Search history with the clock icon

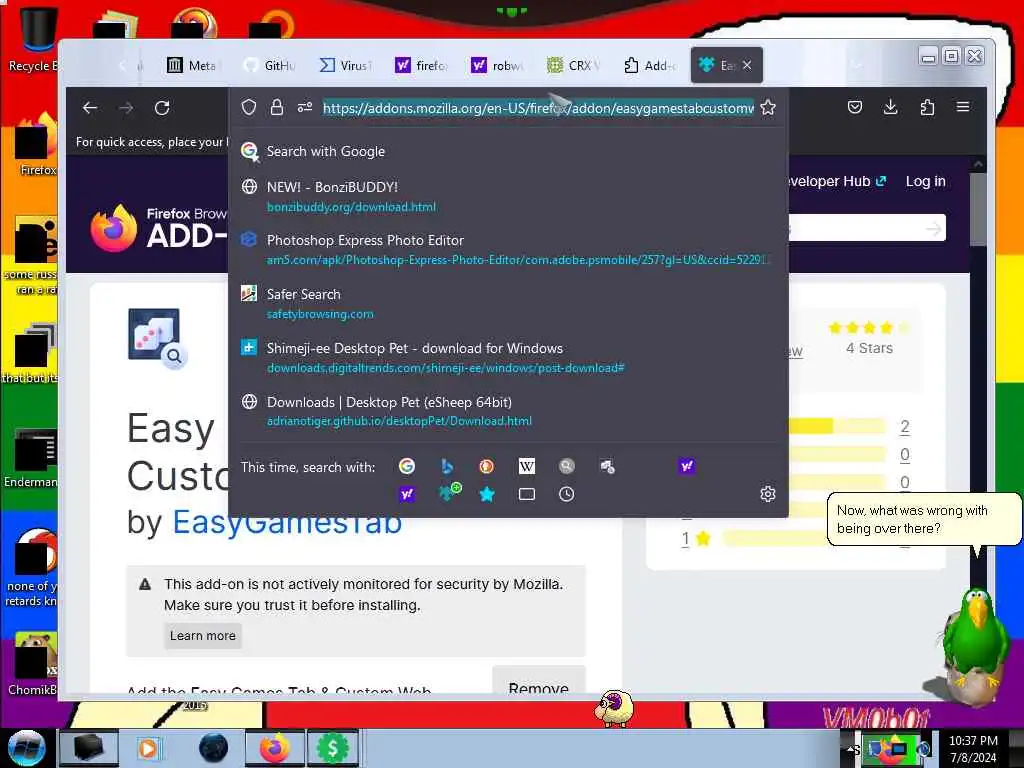click(566, 494)
